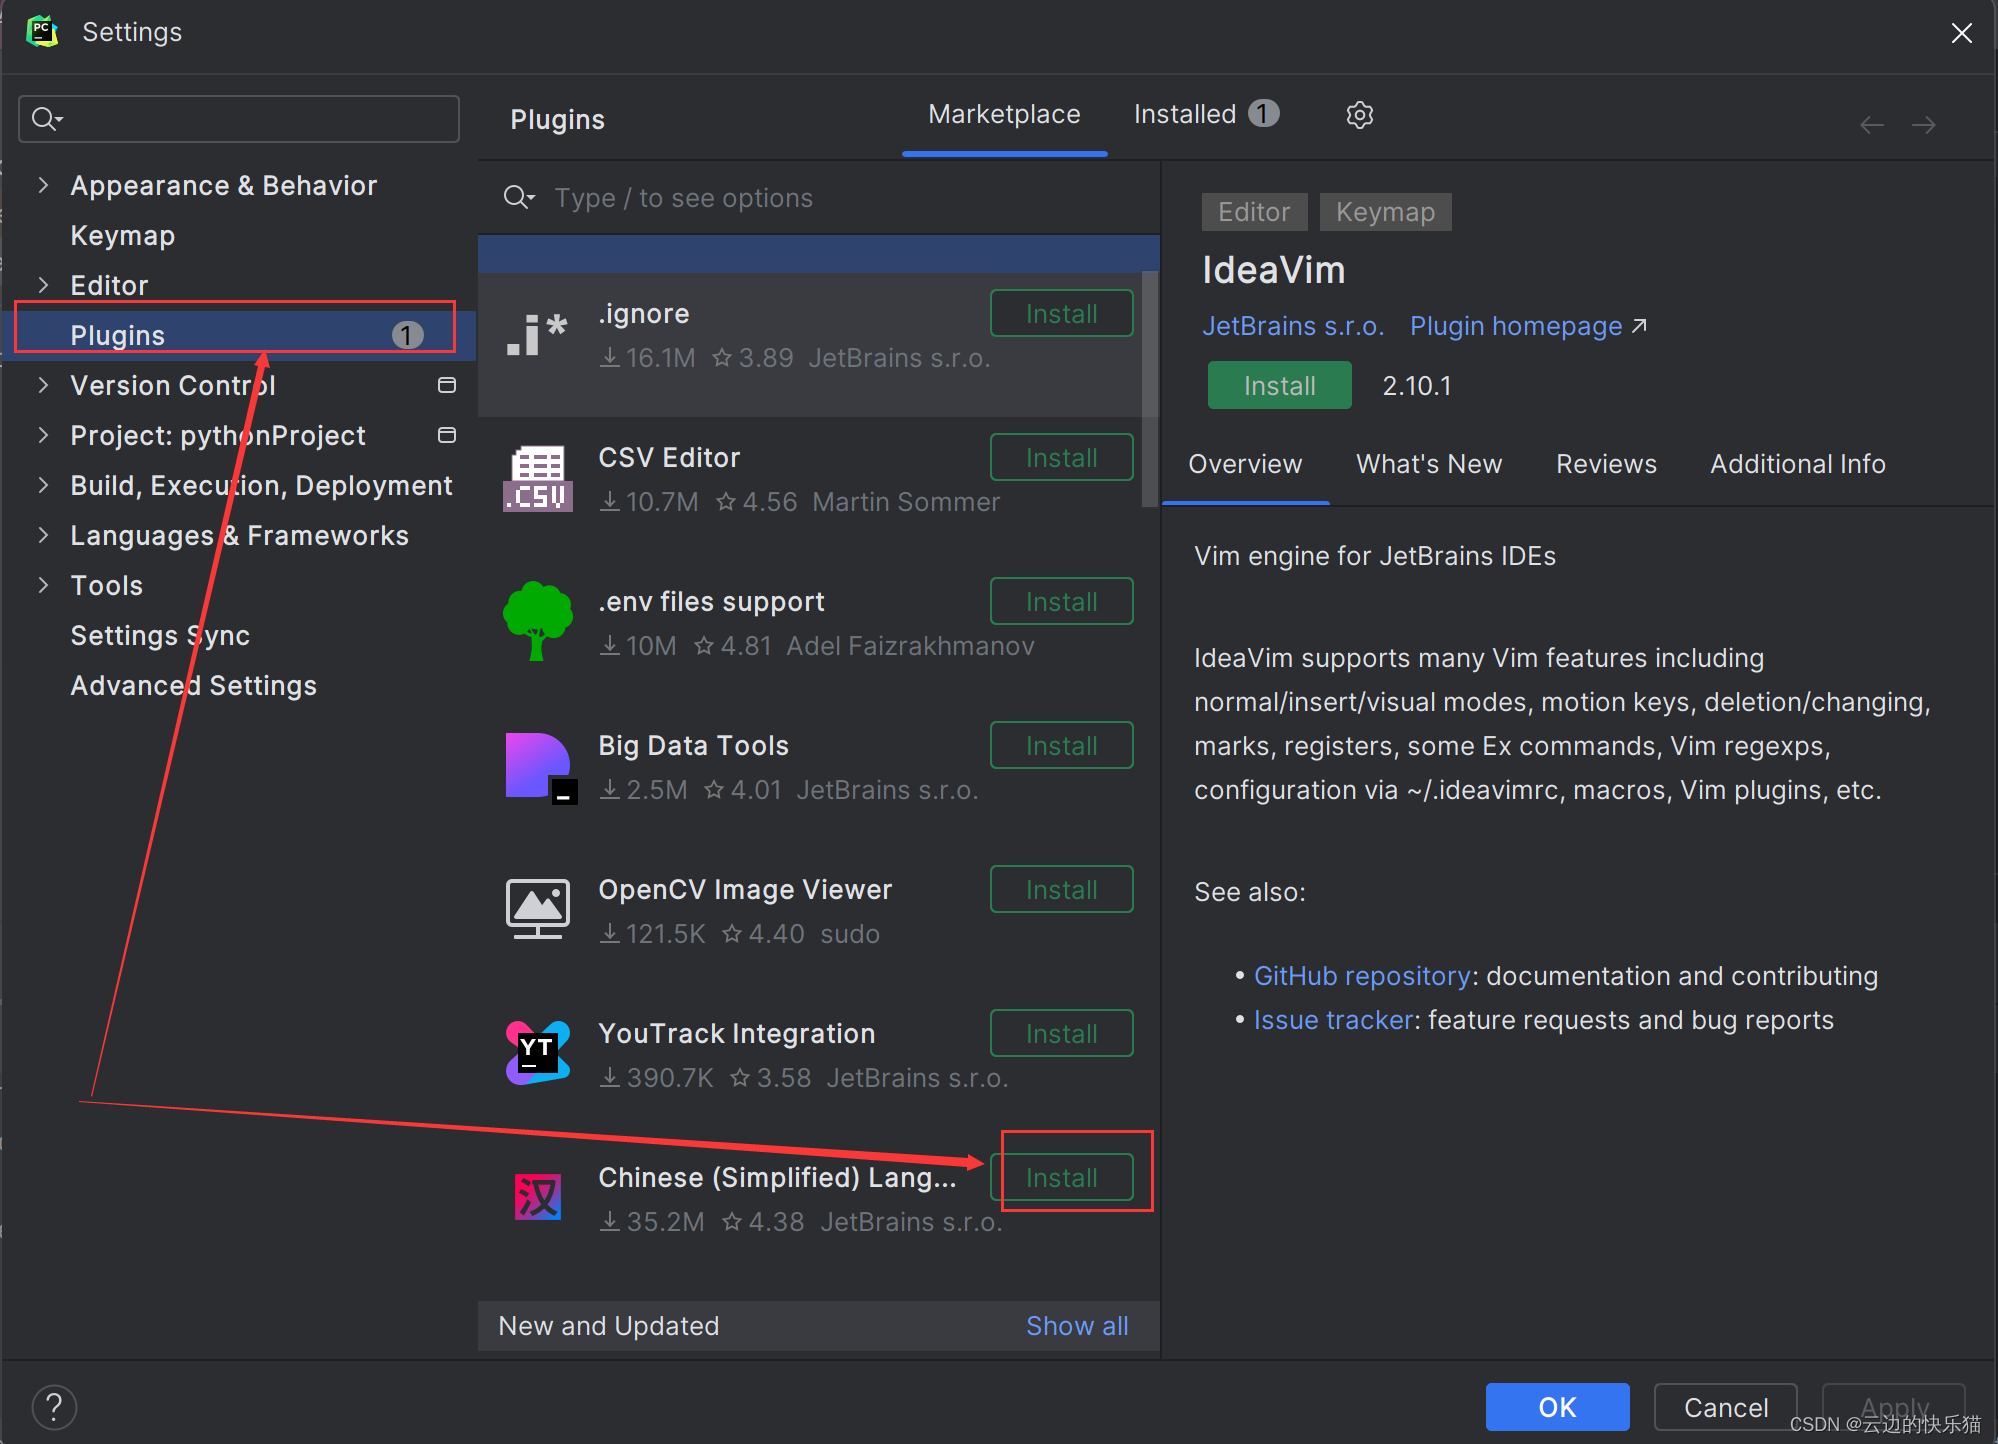Click the plugin list scrollbar
Viewport: 1998px width, 1444px height.
pos(1150,390)
